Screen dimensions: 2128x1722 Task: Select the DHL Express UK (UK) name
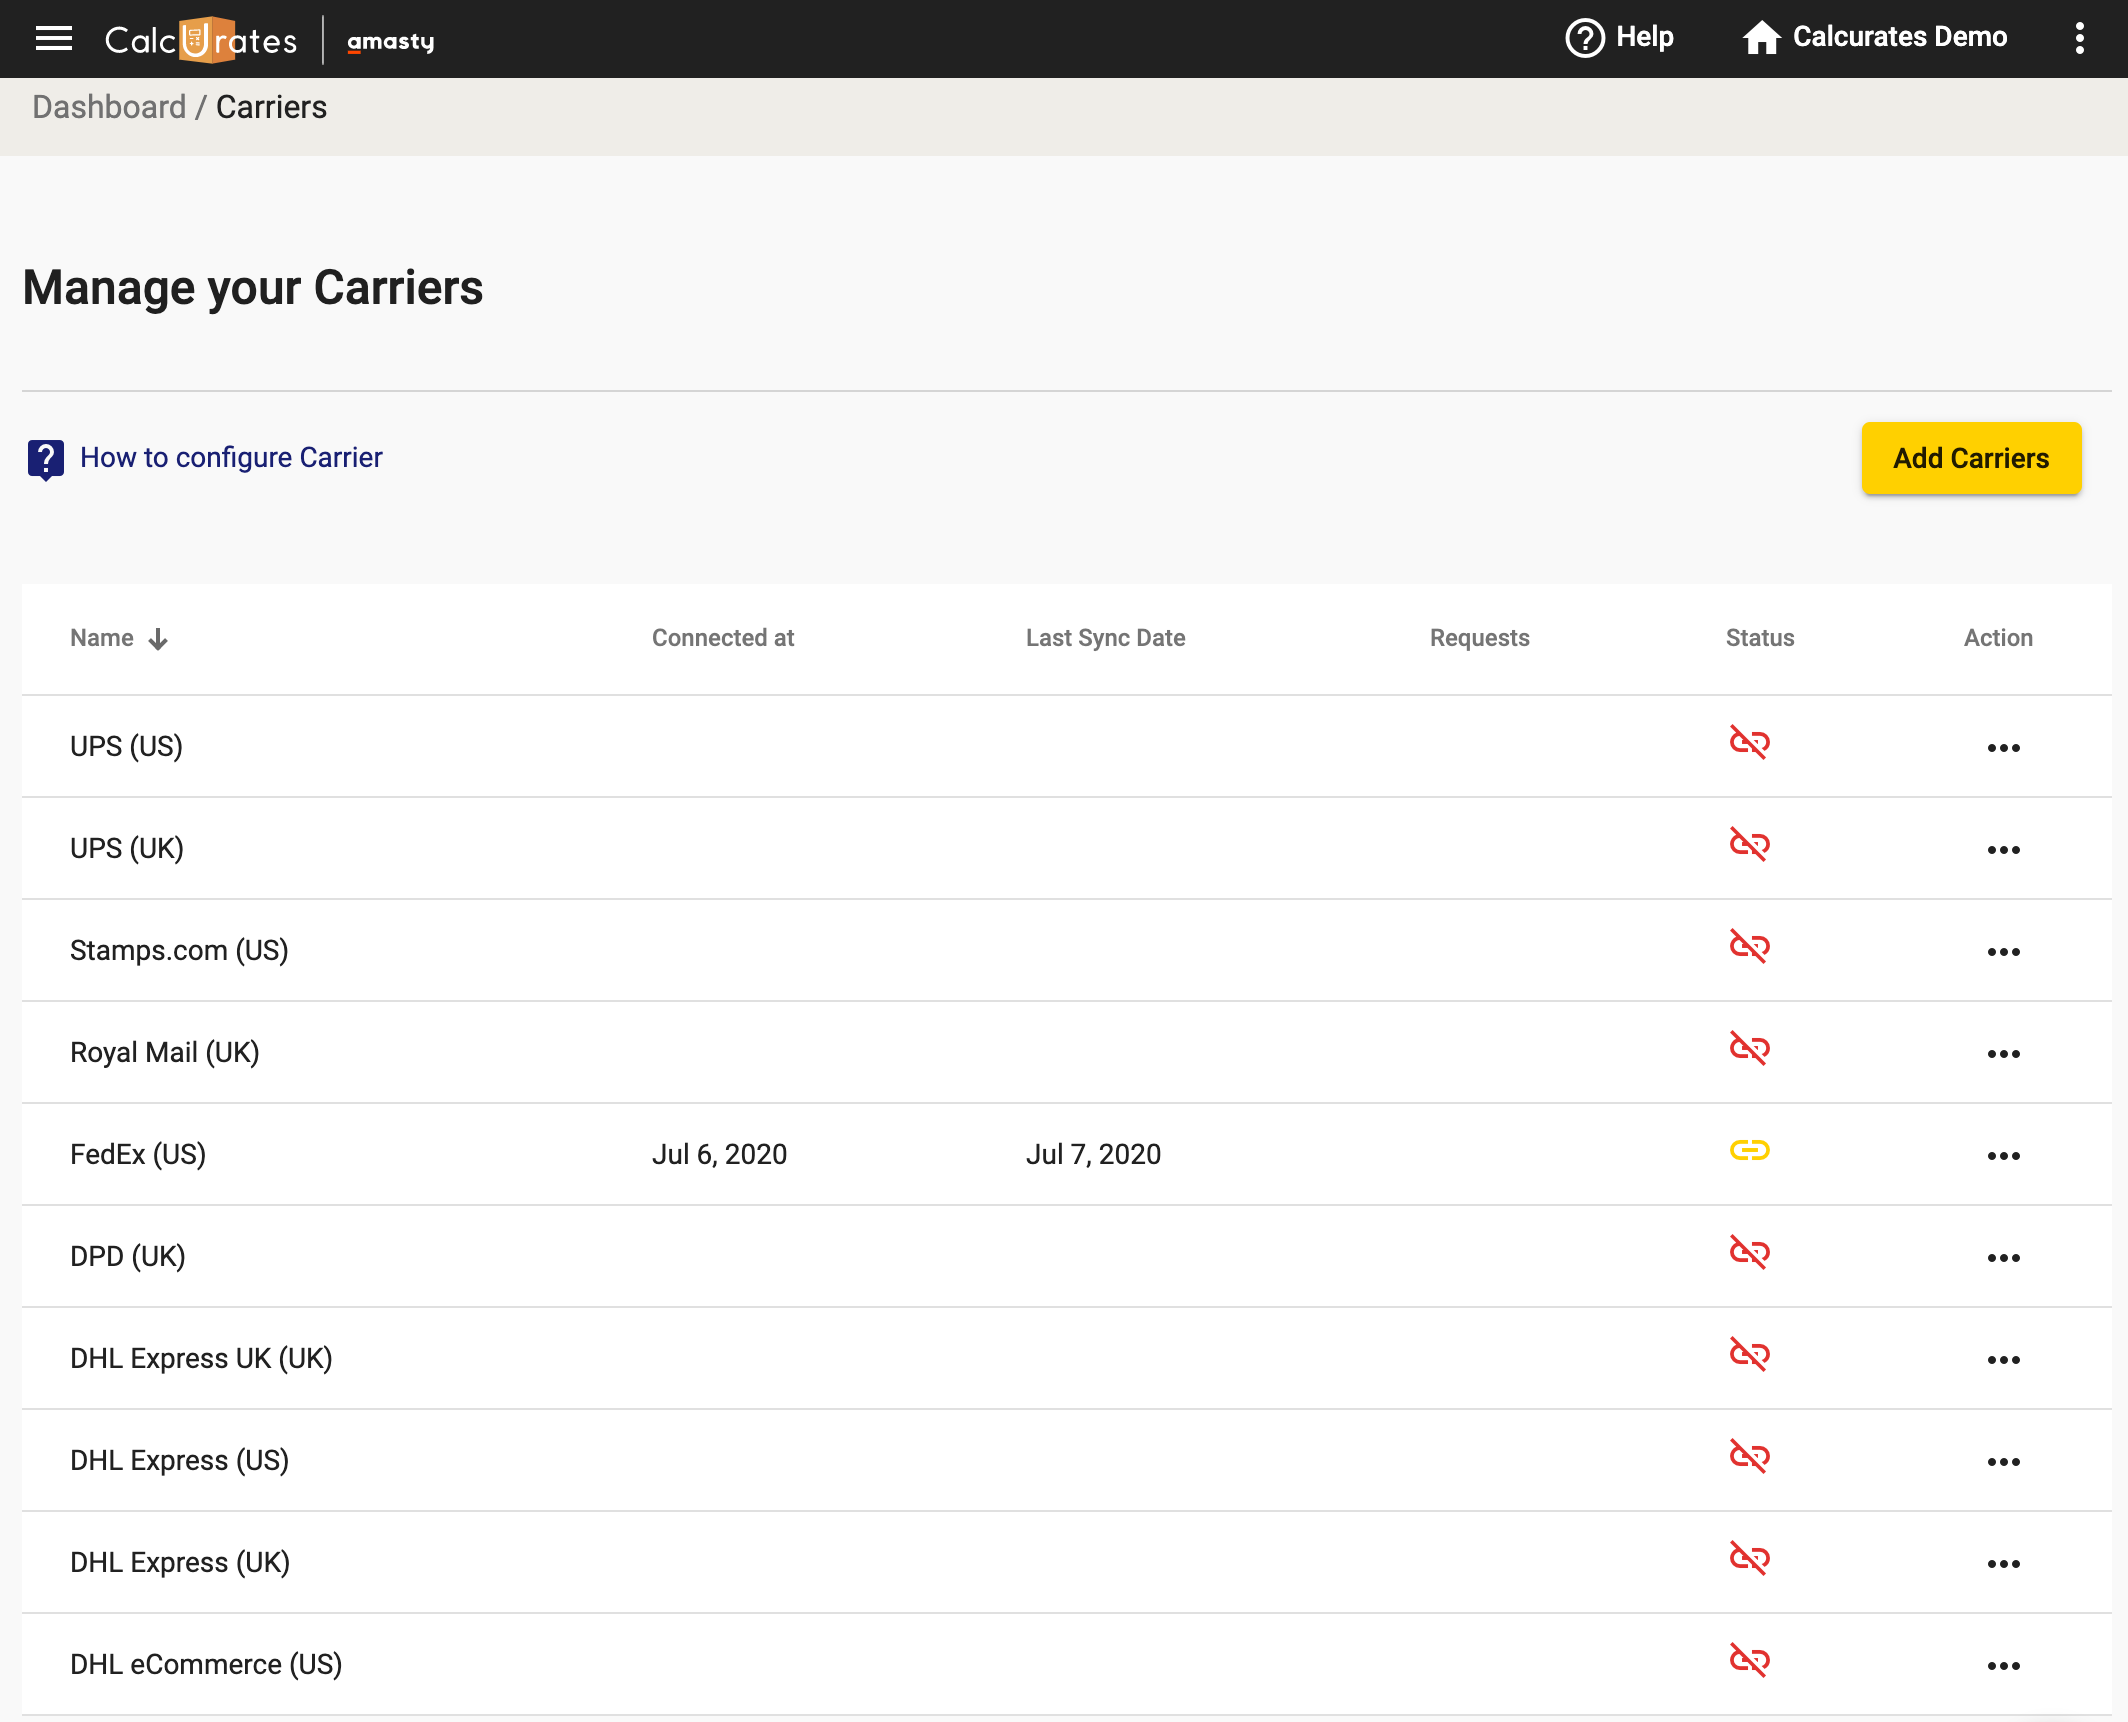point(201,1358)
